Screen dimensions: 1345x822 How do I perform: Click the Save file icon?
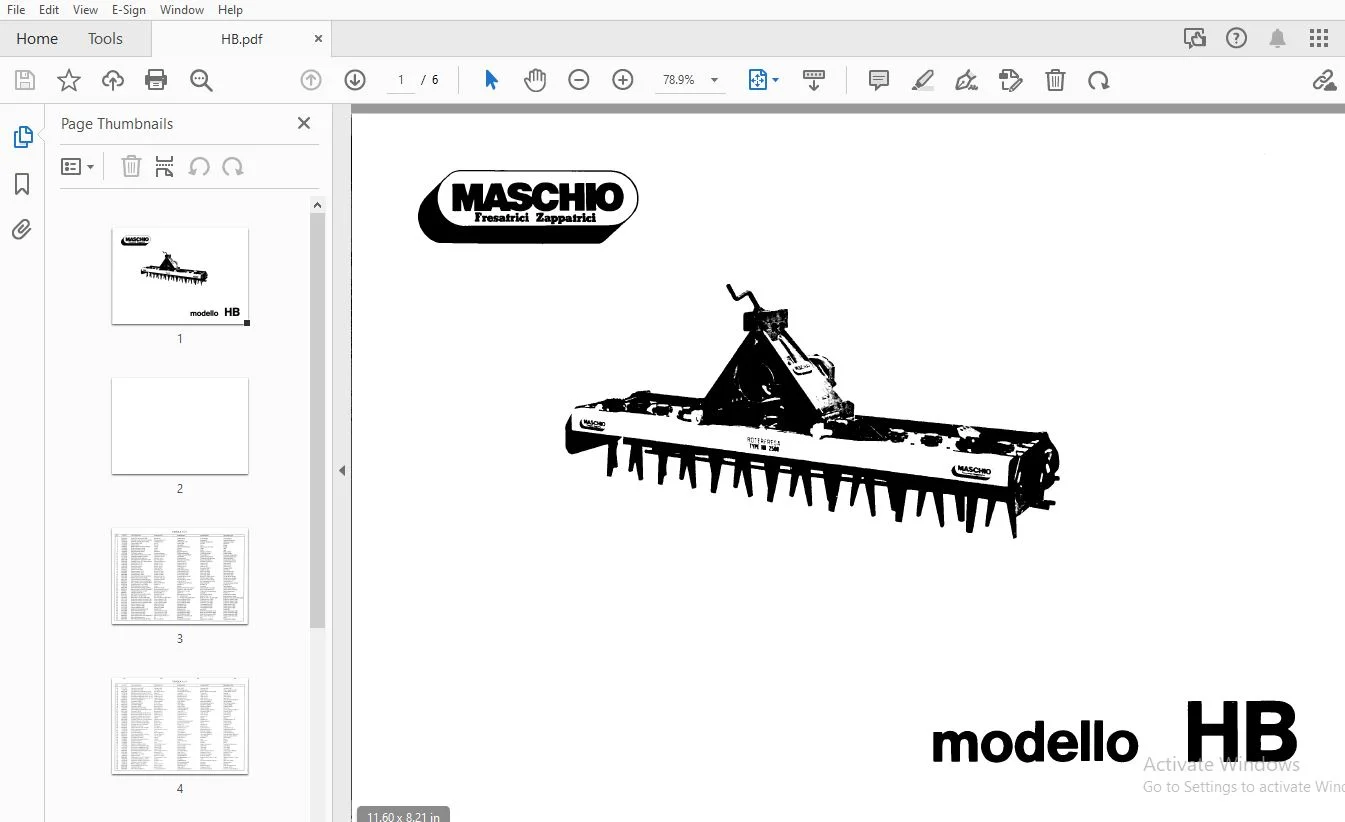tap(25, 80)
